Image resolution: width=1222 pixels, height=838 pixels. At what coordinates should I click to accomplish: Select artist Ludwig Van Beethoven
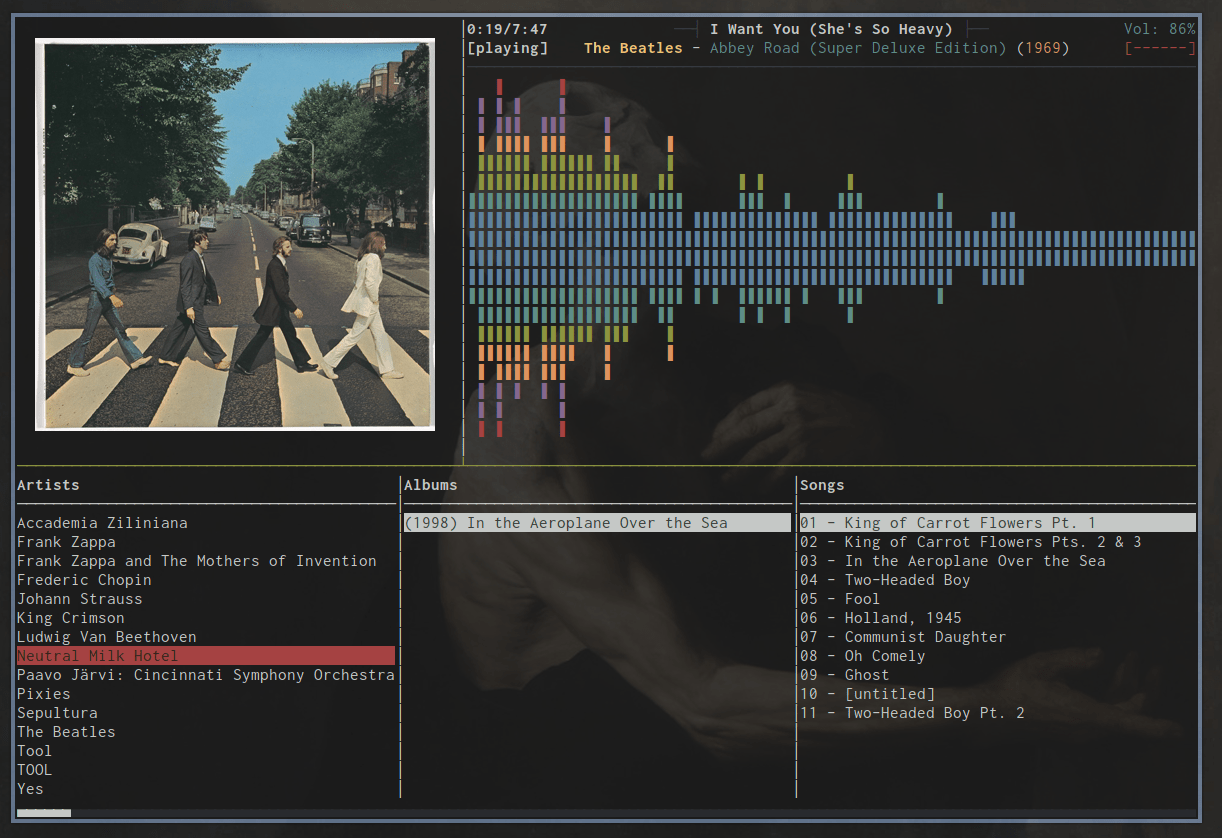[x=107, y=637]
